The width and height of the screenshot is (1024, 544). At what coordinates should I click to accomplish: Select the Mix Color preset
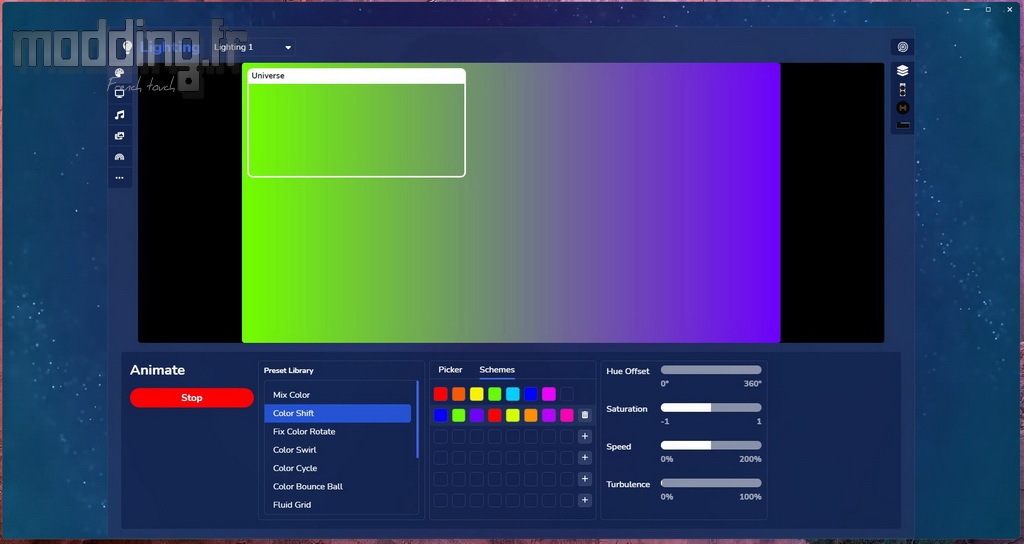338,394
